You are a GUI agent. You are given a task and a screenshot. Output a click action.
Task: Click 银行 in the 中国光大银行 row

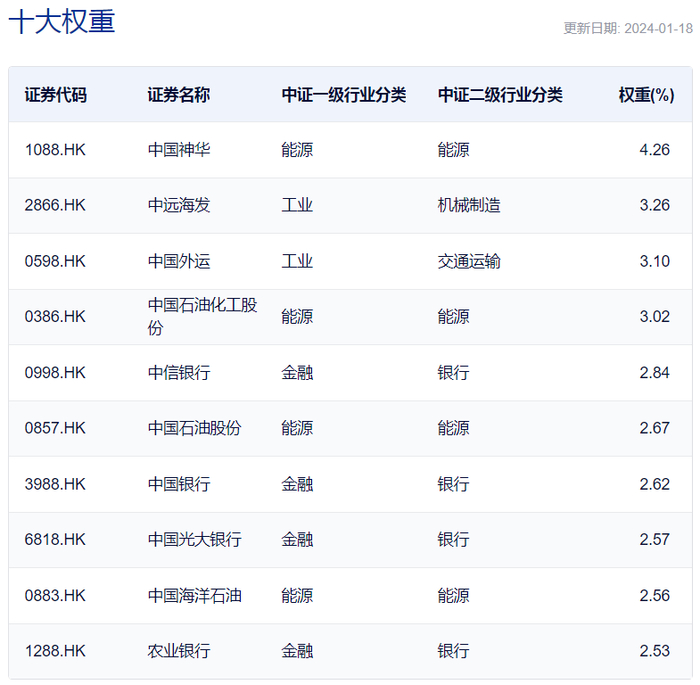click(453, 540)
